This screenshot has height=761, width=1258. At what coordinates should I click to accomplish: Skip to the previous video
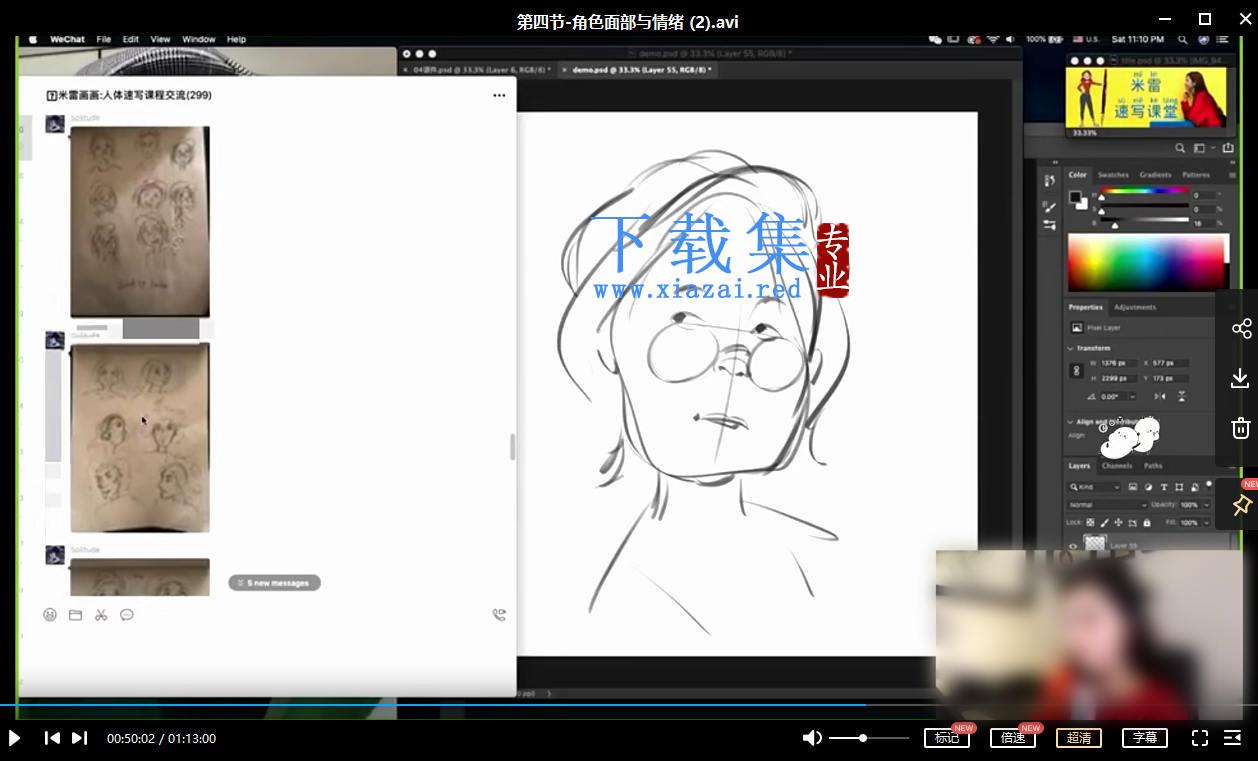point(52,738)
